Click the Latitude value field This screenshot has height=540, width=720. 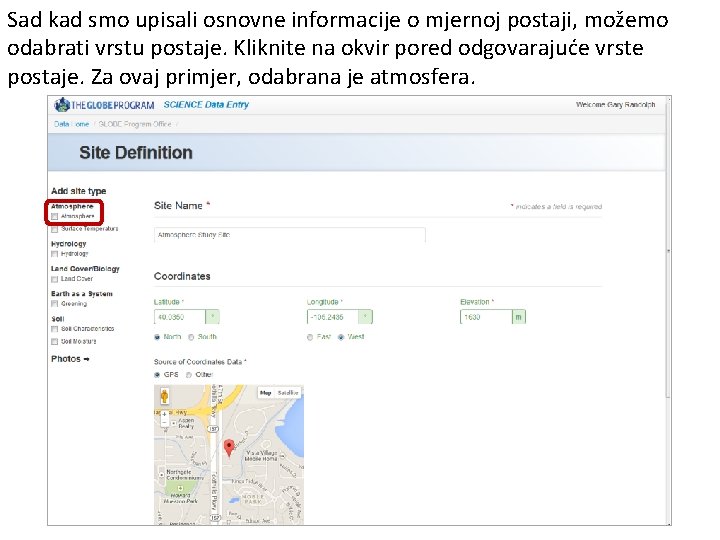coord(180,317)
